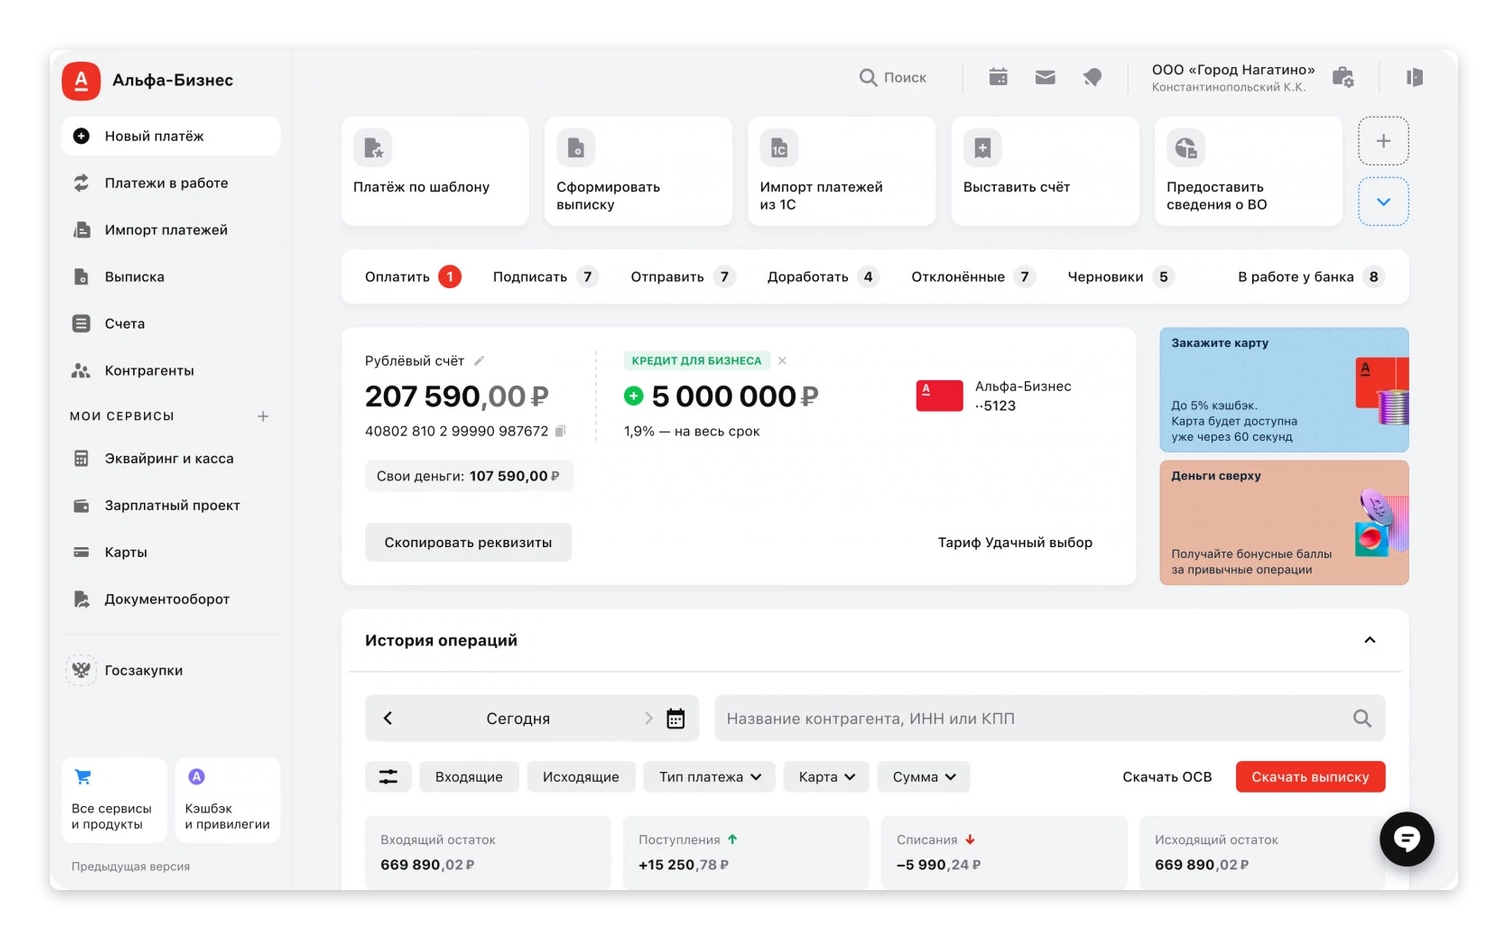Viewport: 1508px width, 941px height.
Task: Click the red Альфа-Бизнес card thumbnail ··5123
Action: click(x=939, y=396)
